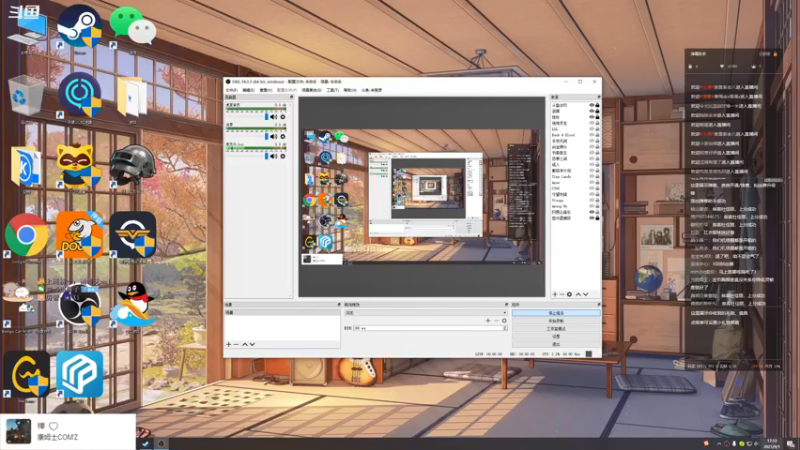Pop out the audio mixer dock

pos(291,97)
